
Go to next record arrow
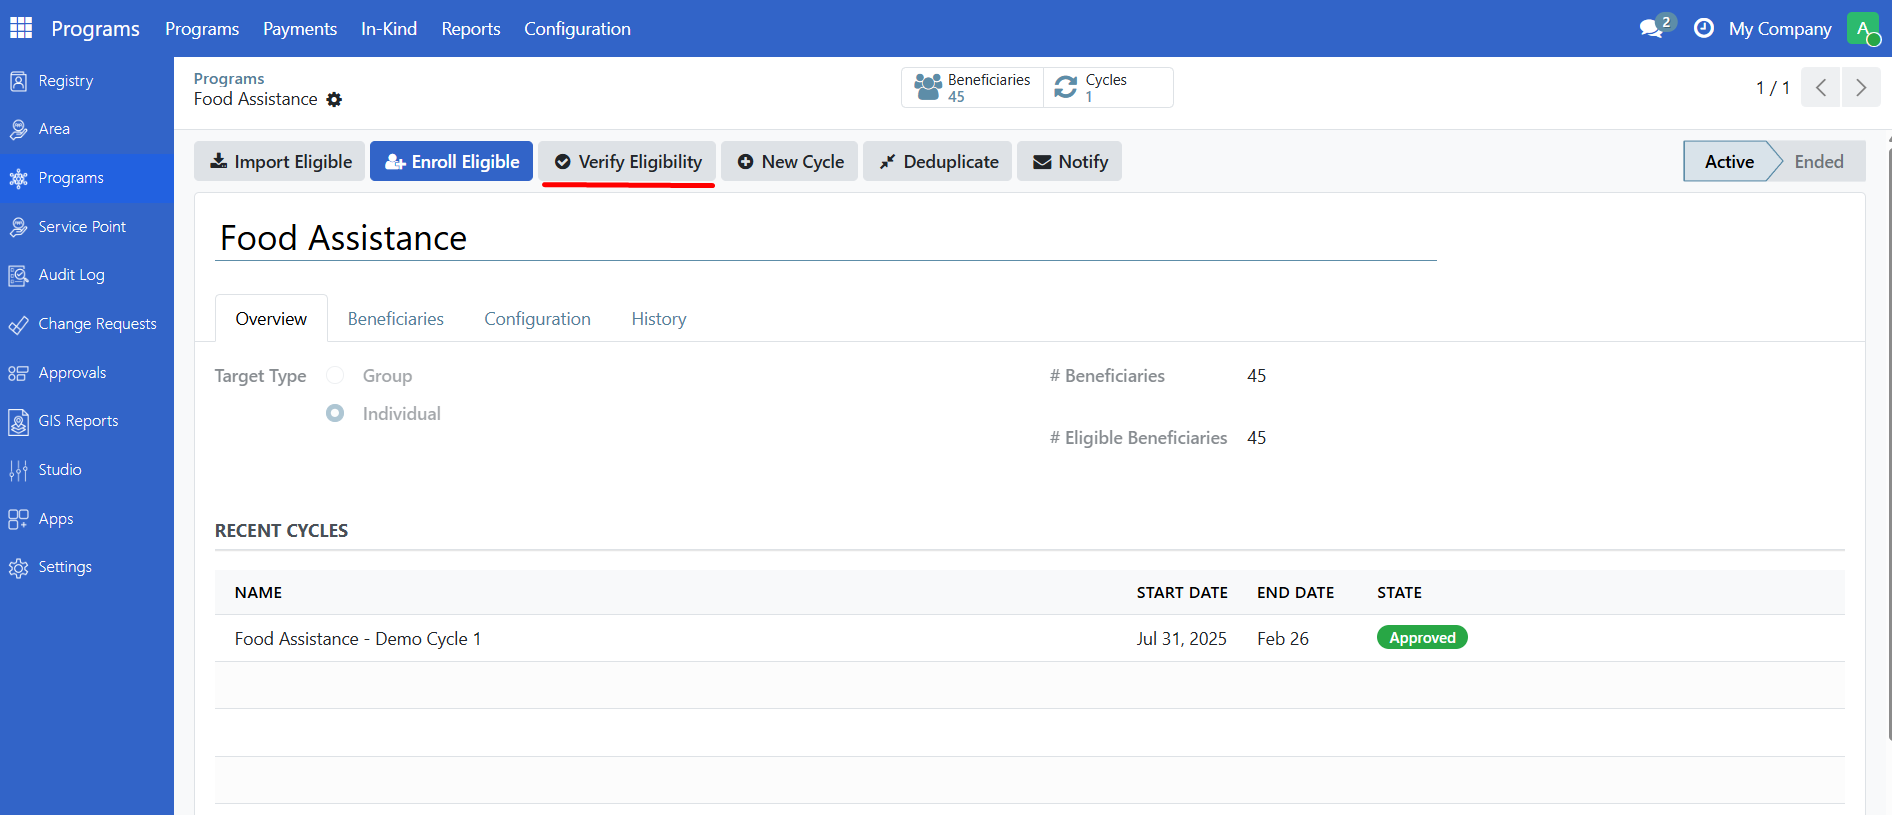click(1861, 88)
